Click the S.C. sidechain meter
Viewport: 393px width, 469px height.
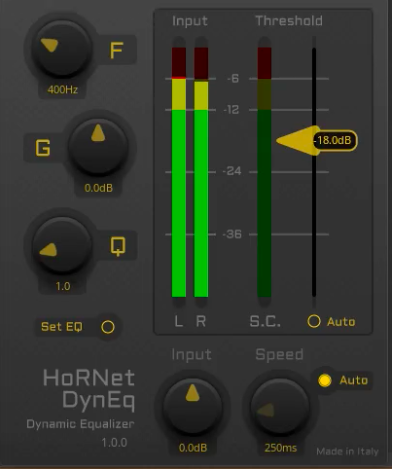click(264, 172)
